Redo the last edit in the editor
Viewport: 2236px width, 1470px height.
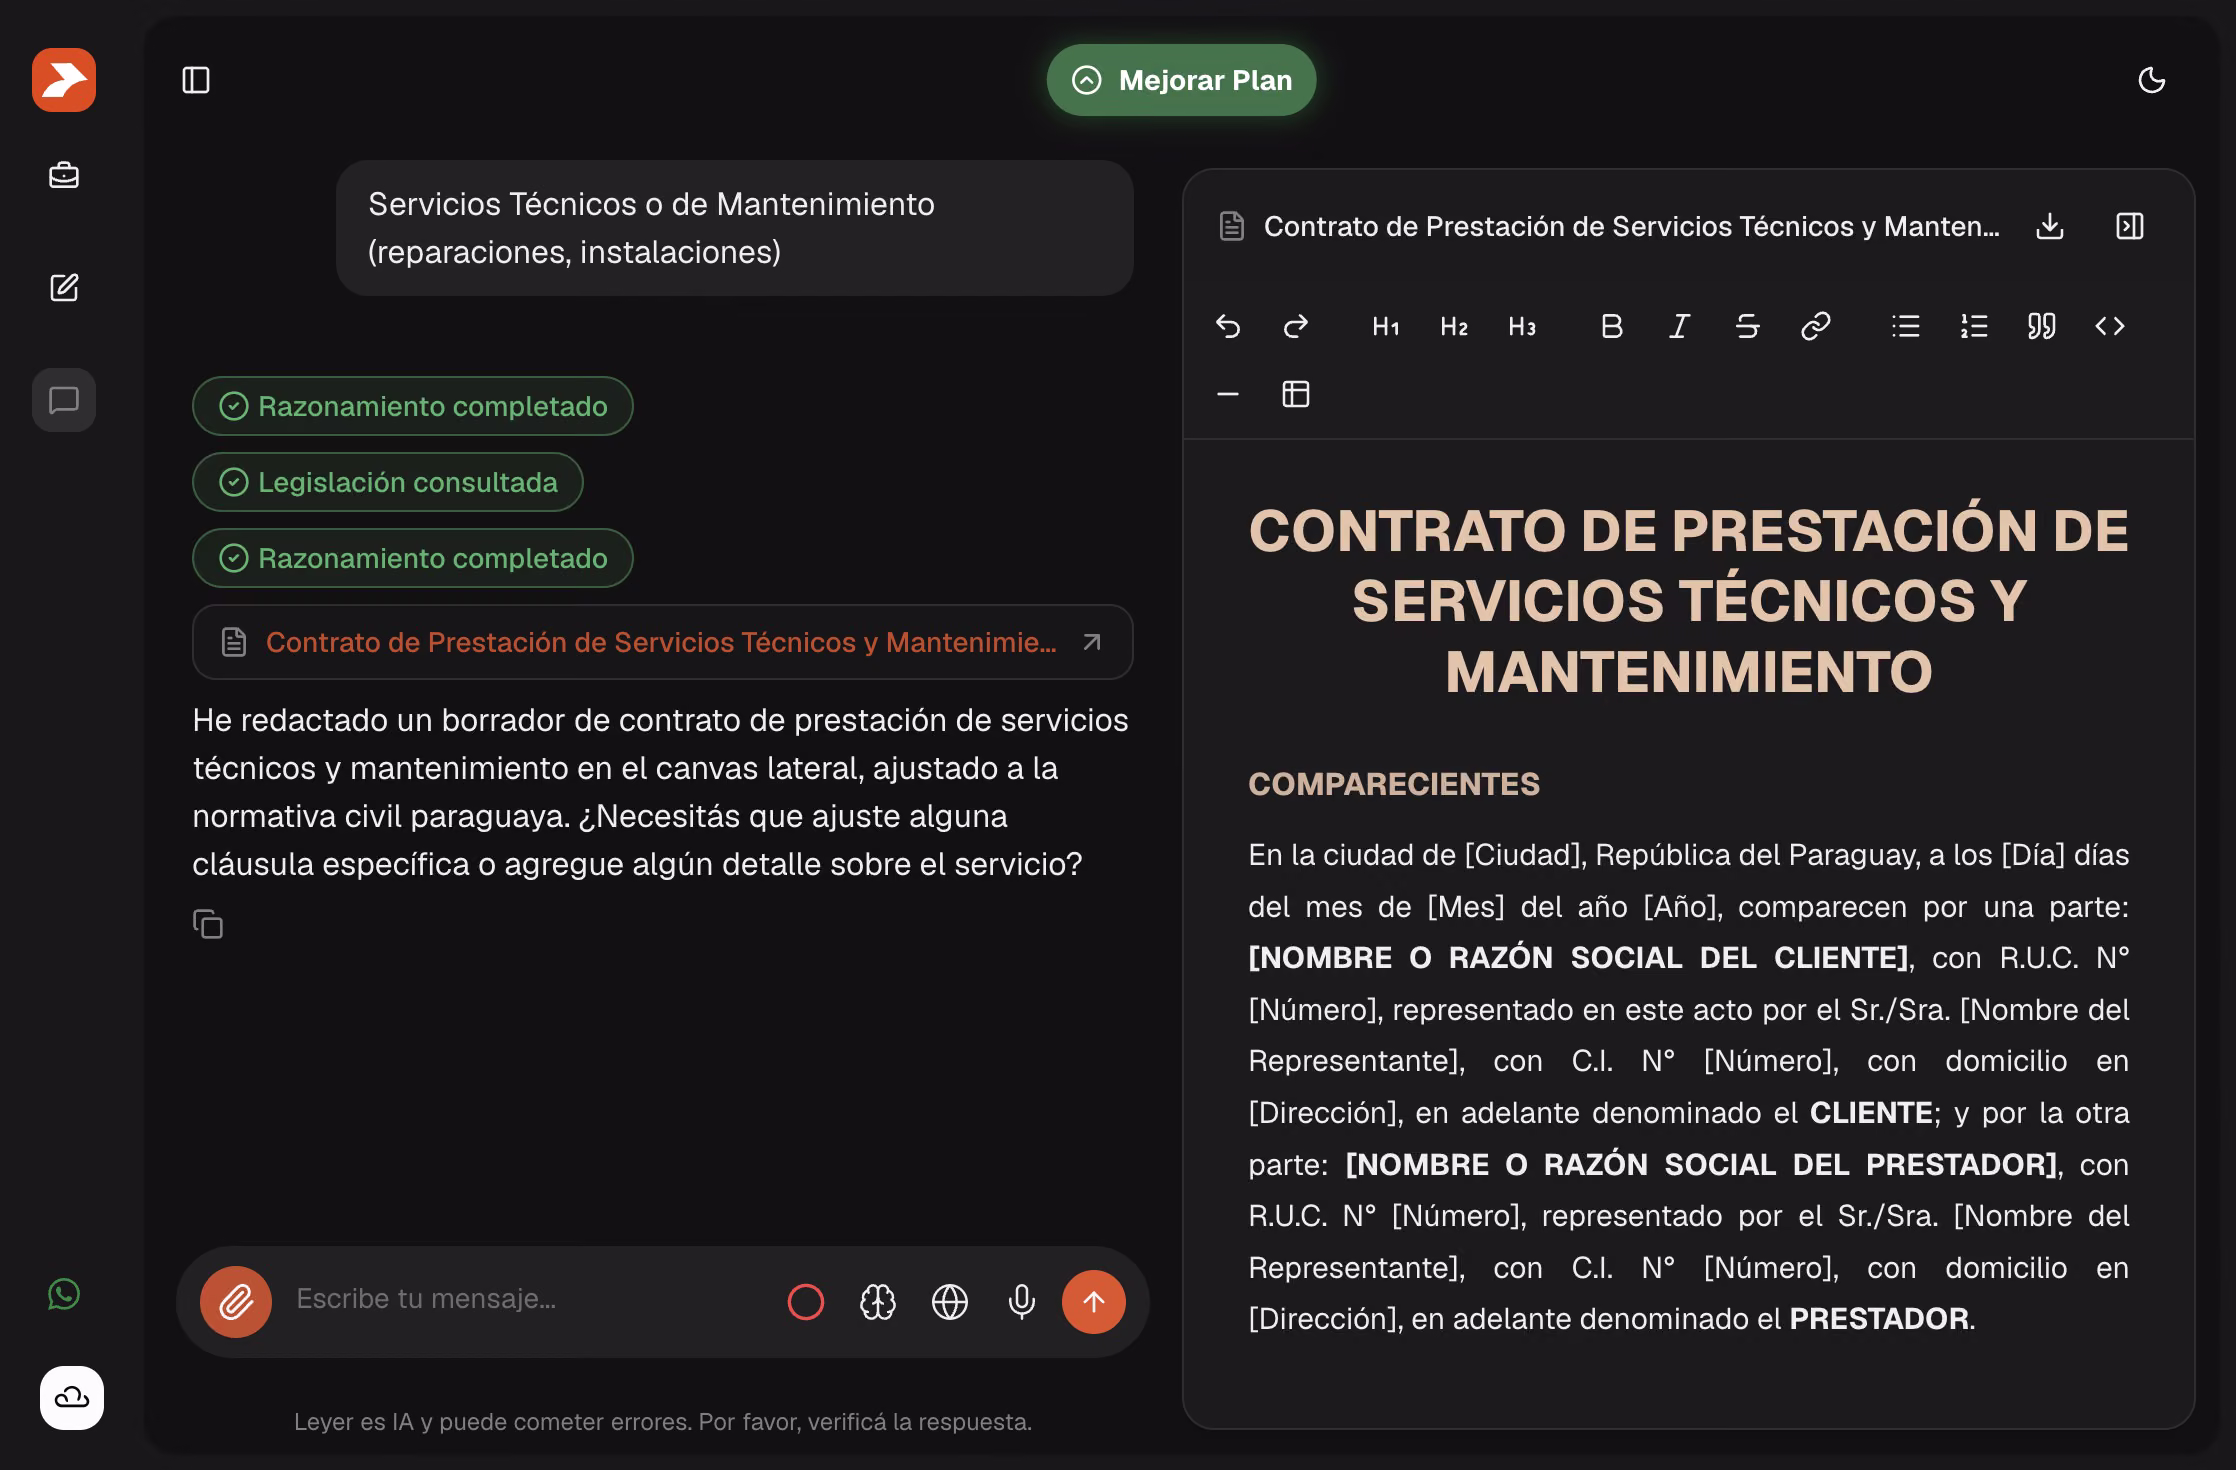coord(1296,326)
